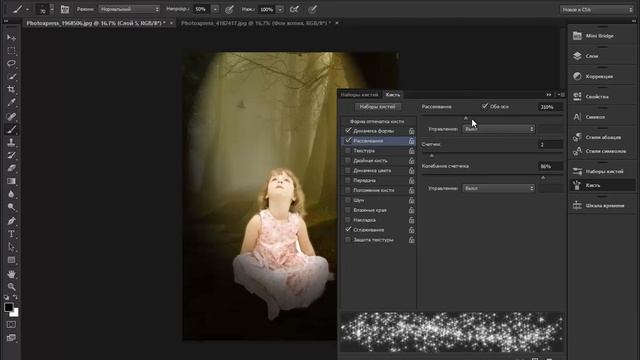Open blend mode Нормальный dropdown
The image size is (640, 360).
point(129,9)
